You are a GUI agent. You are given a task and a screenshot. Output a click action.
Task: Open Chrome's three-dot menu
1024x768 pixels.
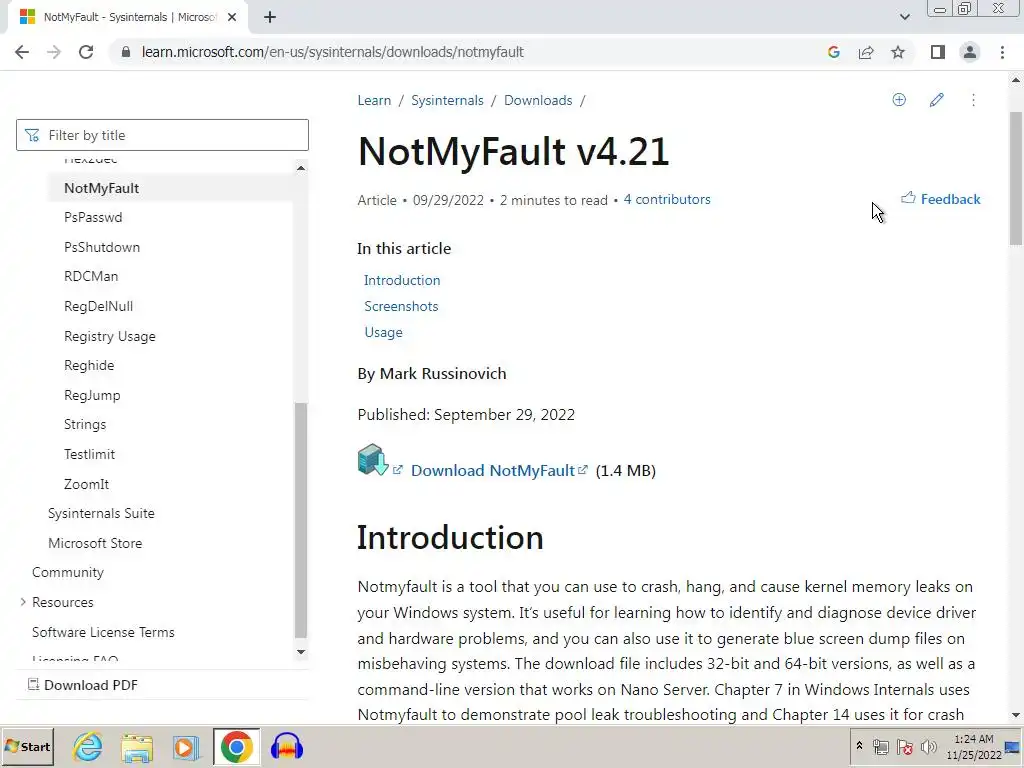[x=1002, y=52]
